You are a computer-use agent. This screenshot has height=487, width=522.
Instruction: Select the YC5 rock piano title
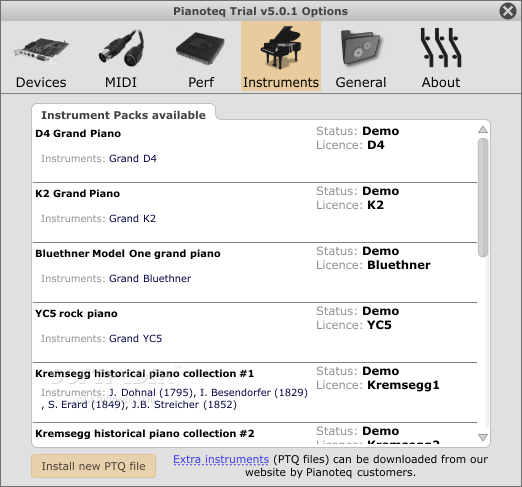tap(76, 314)
